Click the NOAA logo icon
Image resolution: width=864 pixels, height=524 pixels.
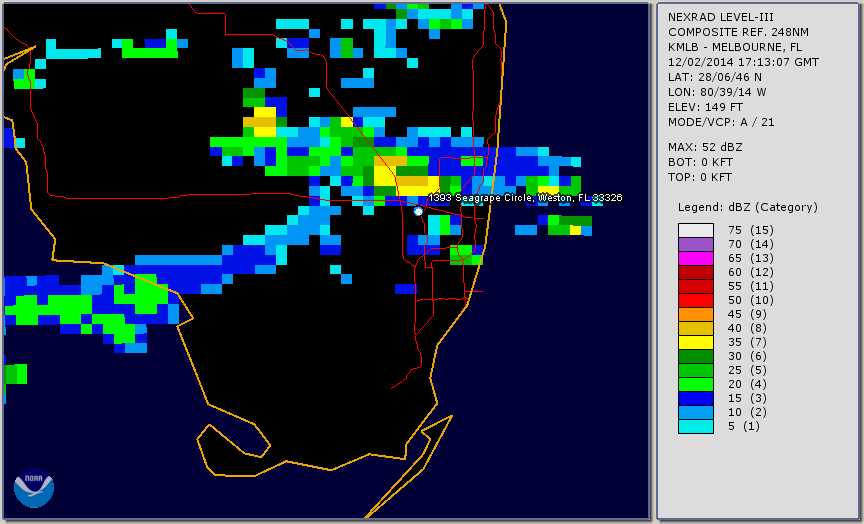[x=34, y=488]
